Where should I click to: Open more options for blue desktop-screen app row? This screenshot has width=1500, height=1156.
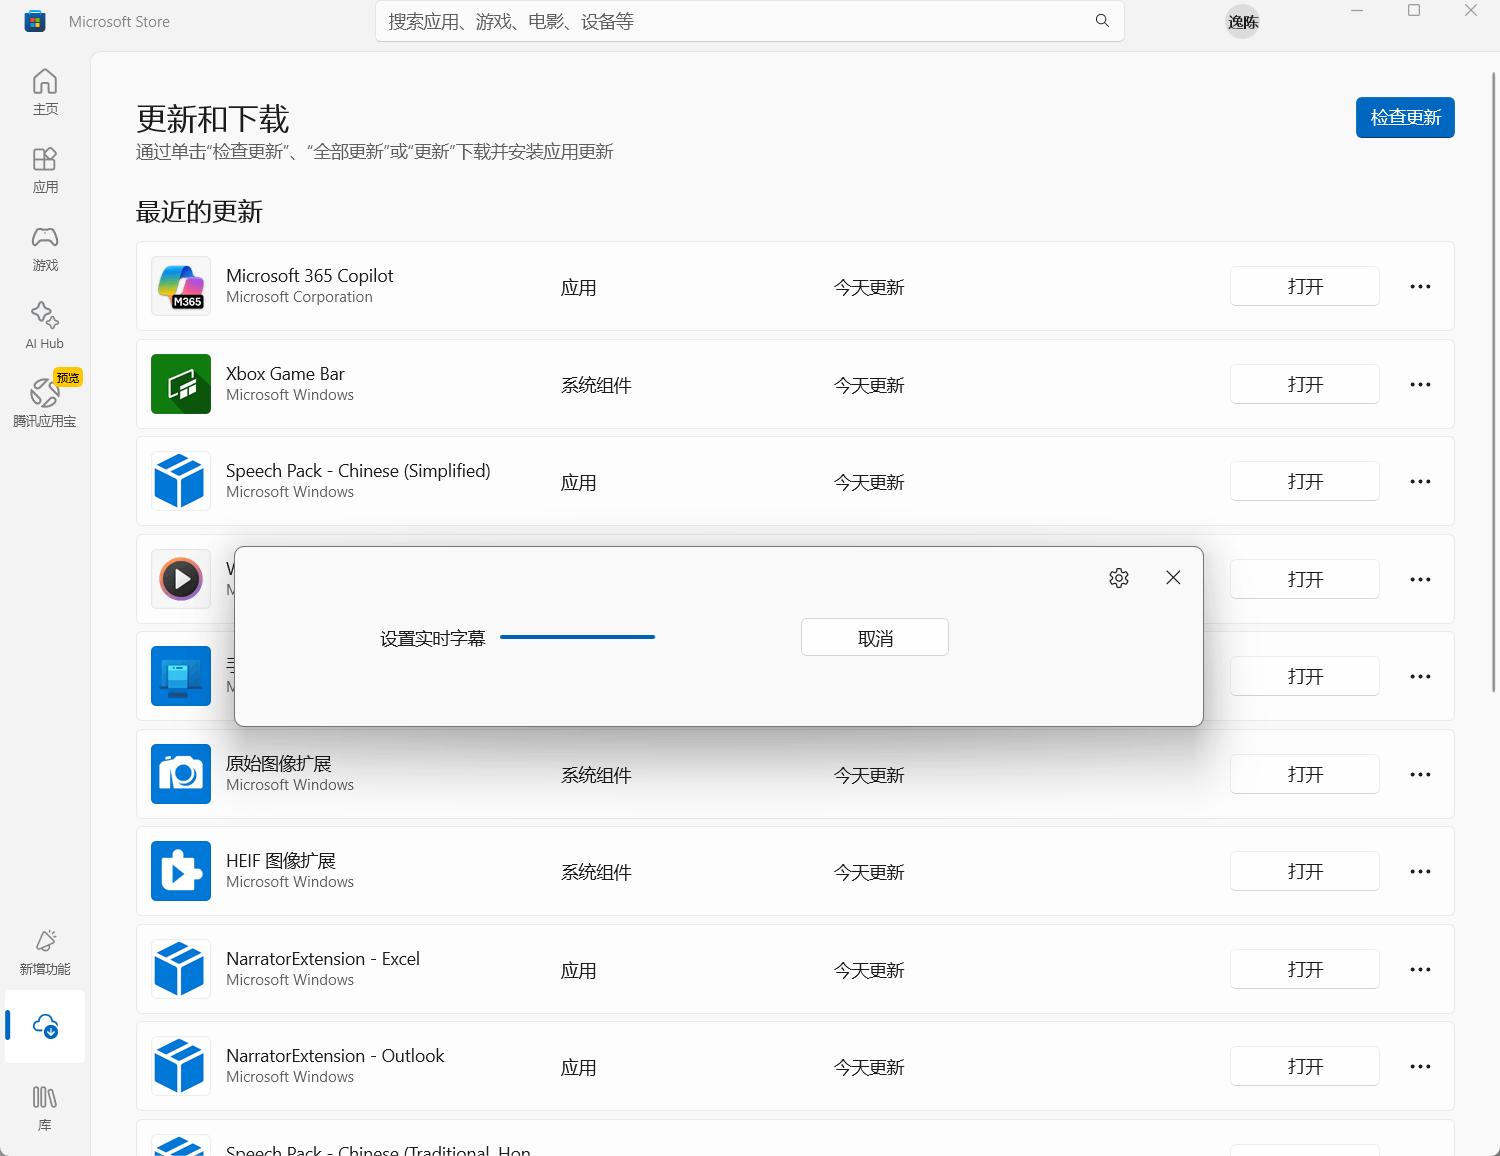(x=1420, y=676)
